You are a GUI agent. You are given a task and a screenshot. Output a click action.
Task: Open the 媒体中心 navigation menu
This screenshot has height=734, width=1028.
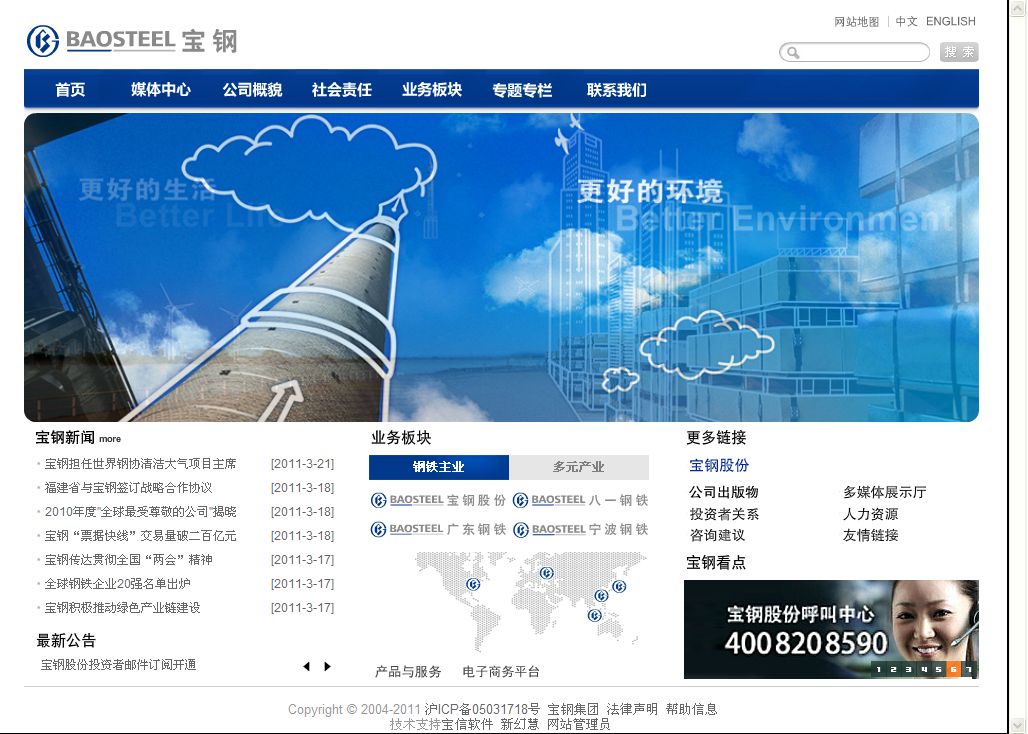point(160,89)
